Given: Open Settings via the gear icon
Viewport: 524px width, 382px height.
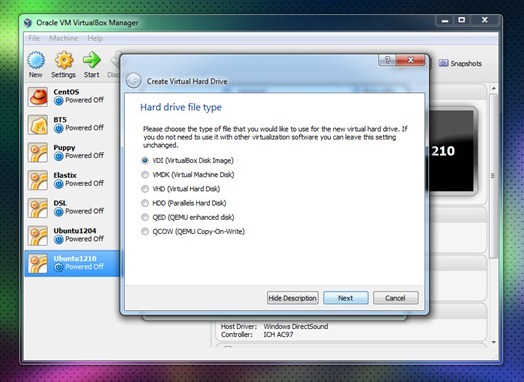Looking at the screenshot, I should [x=64, y=60].
